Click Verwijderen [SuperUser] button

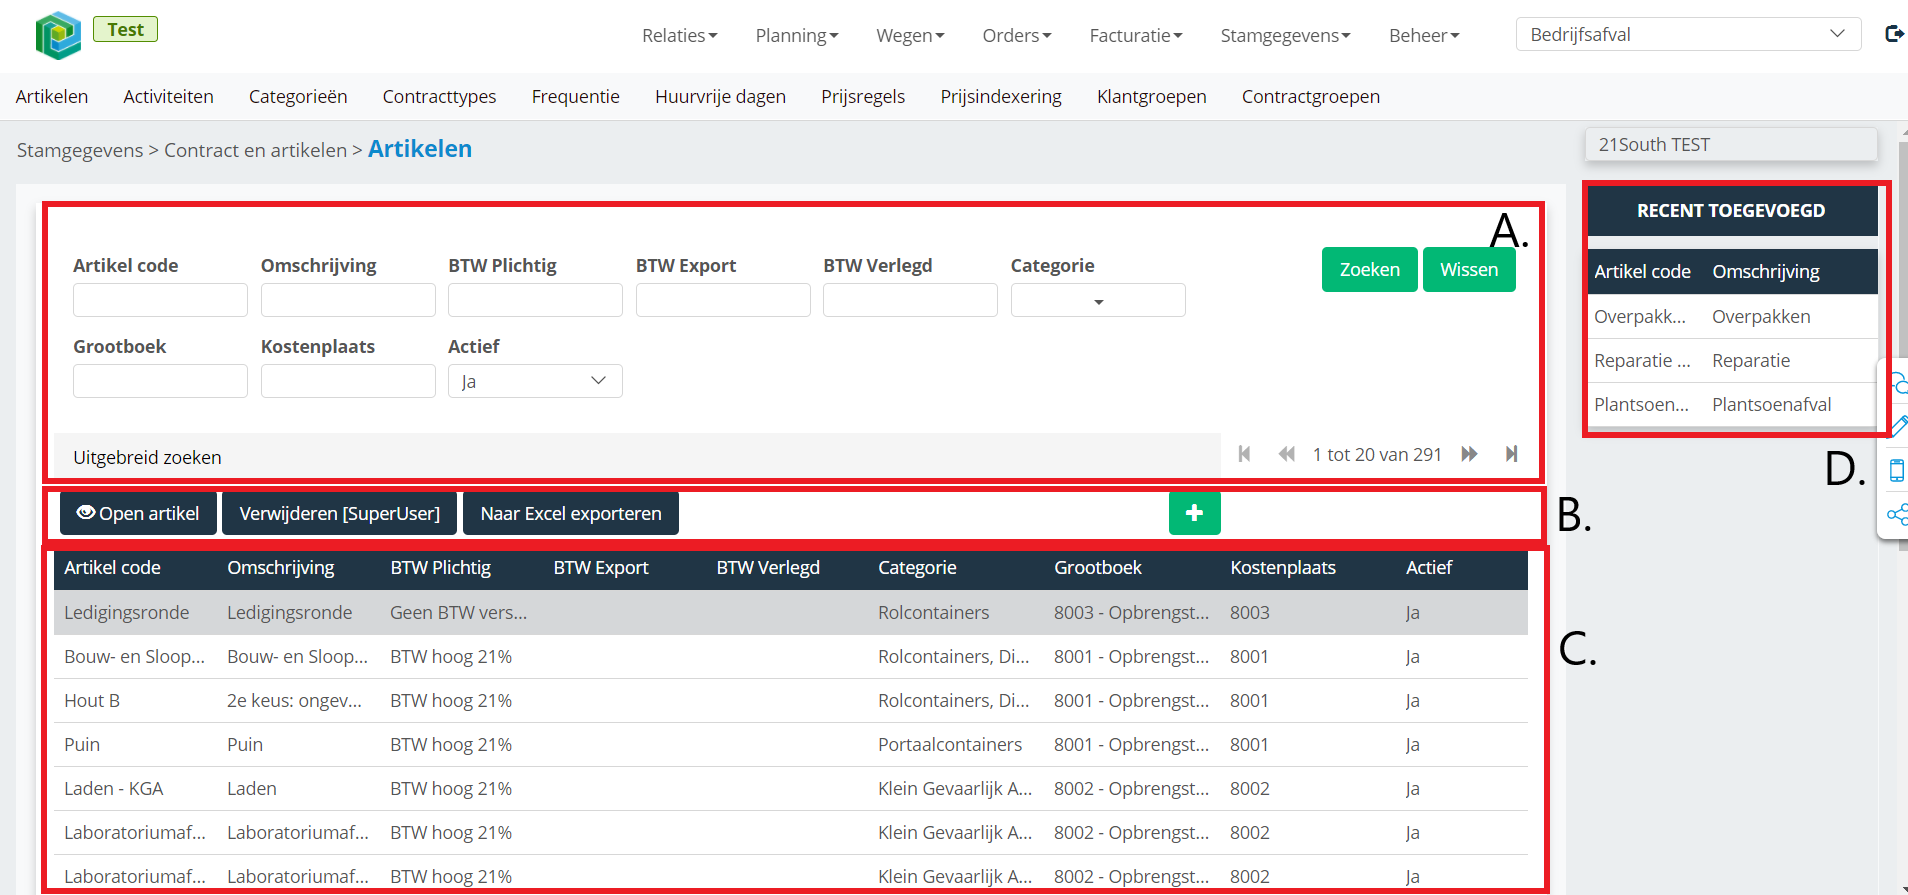[339, 513]
